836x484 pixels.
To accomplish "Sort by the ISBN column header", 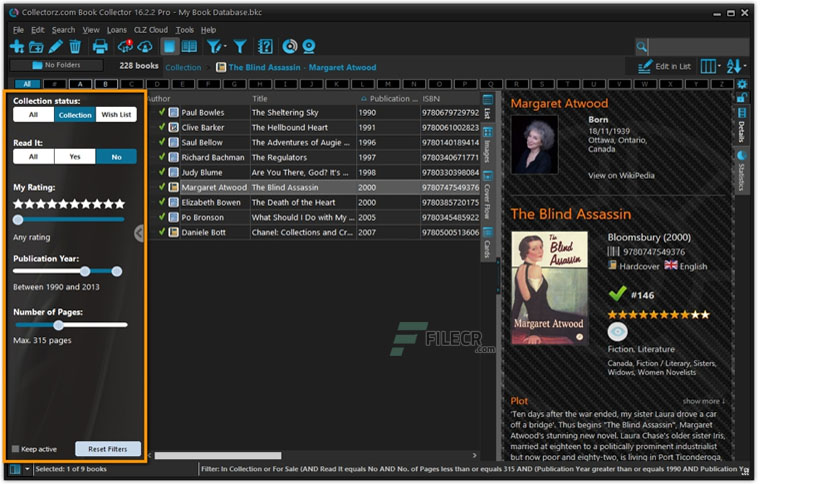I will pos(431,99).
